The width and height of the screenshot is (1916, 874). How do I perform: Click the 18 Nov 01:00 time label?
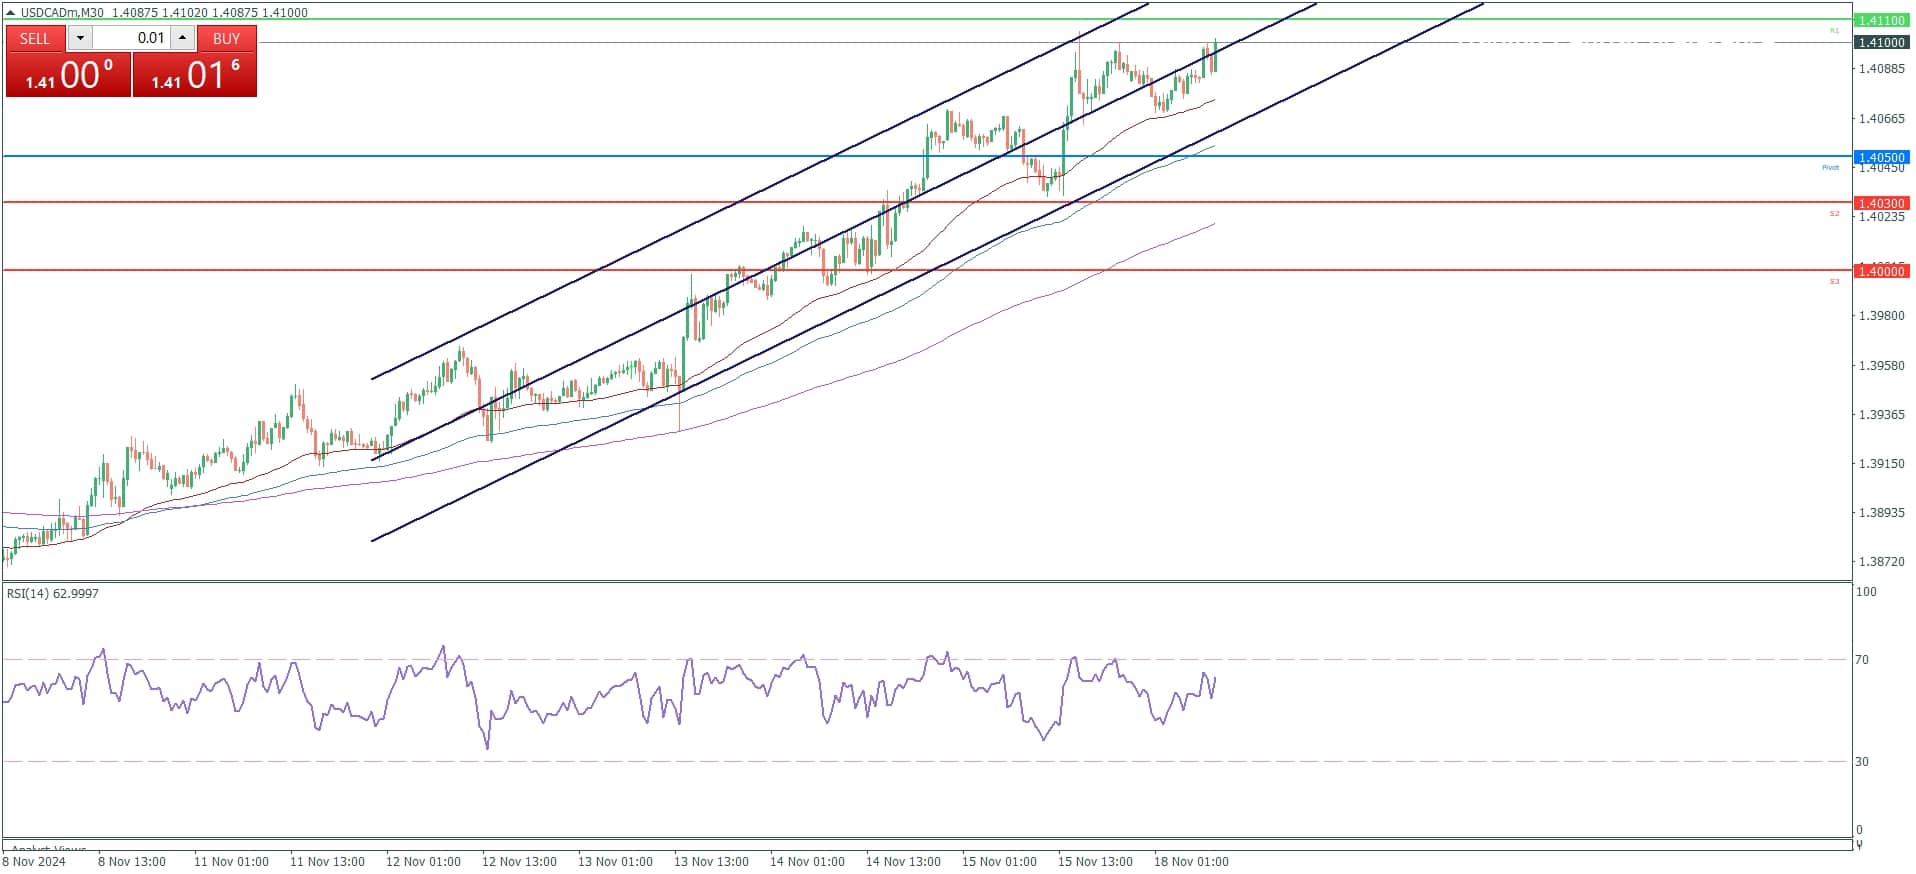tap(1191, 861)
